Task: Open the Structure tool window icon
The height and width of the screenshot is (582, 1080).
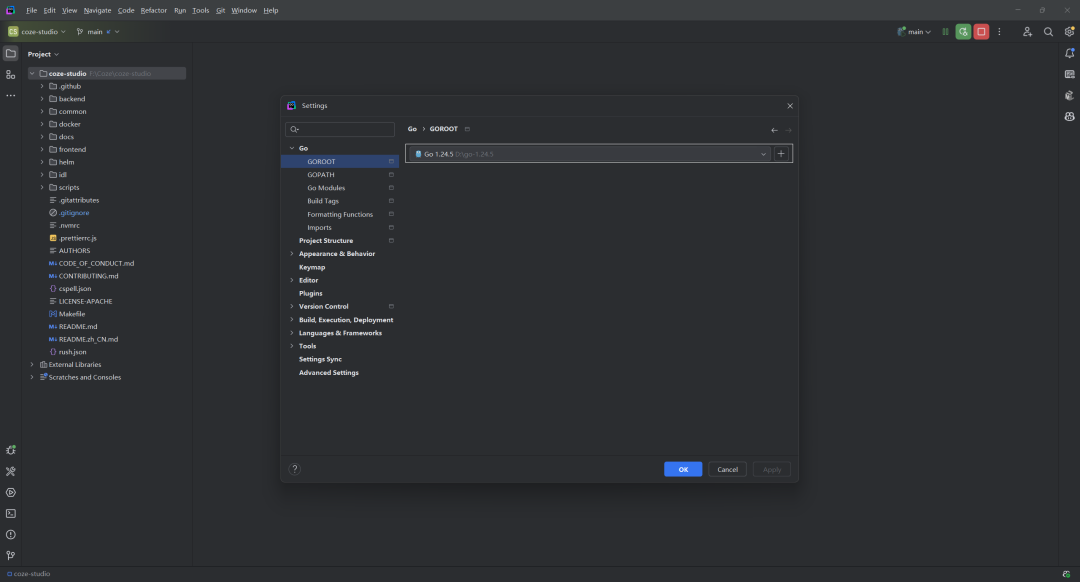Action: (x=10, y=74)
